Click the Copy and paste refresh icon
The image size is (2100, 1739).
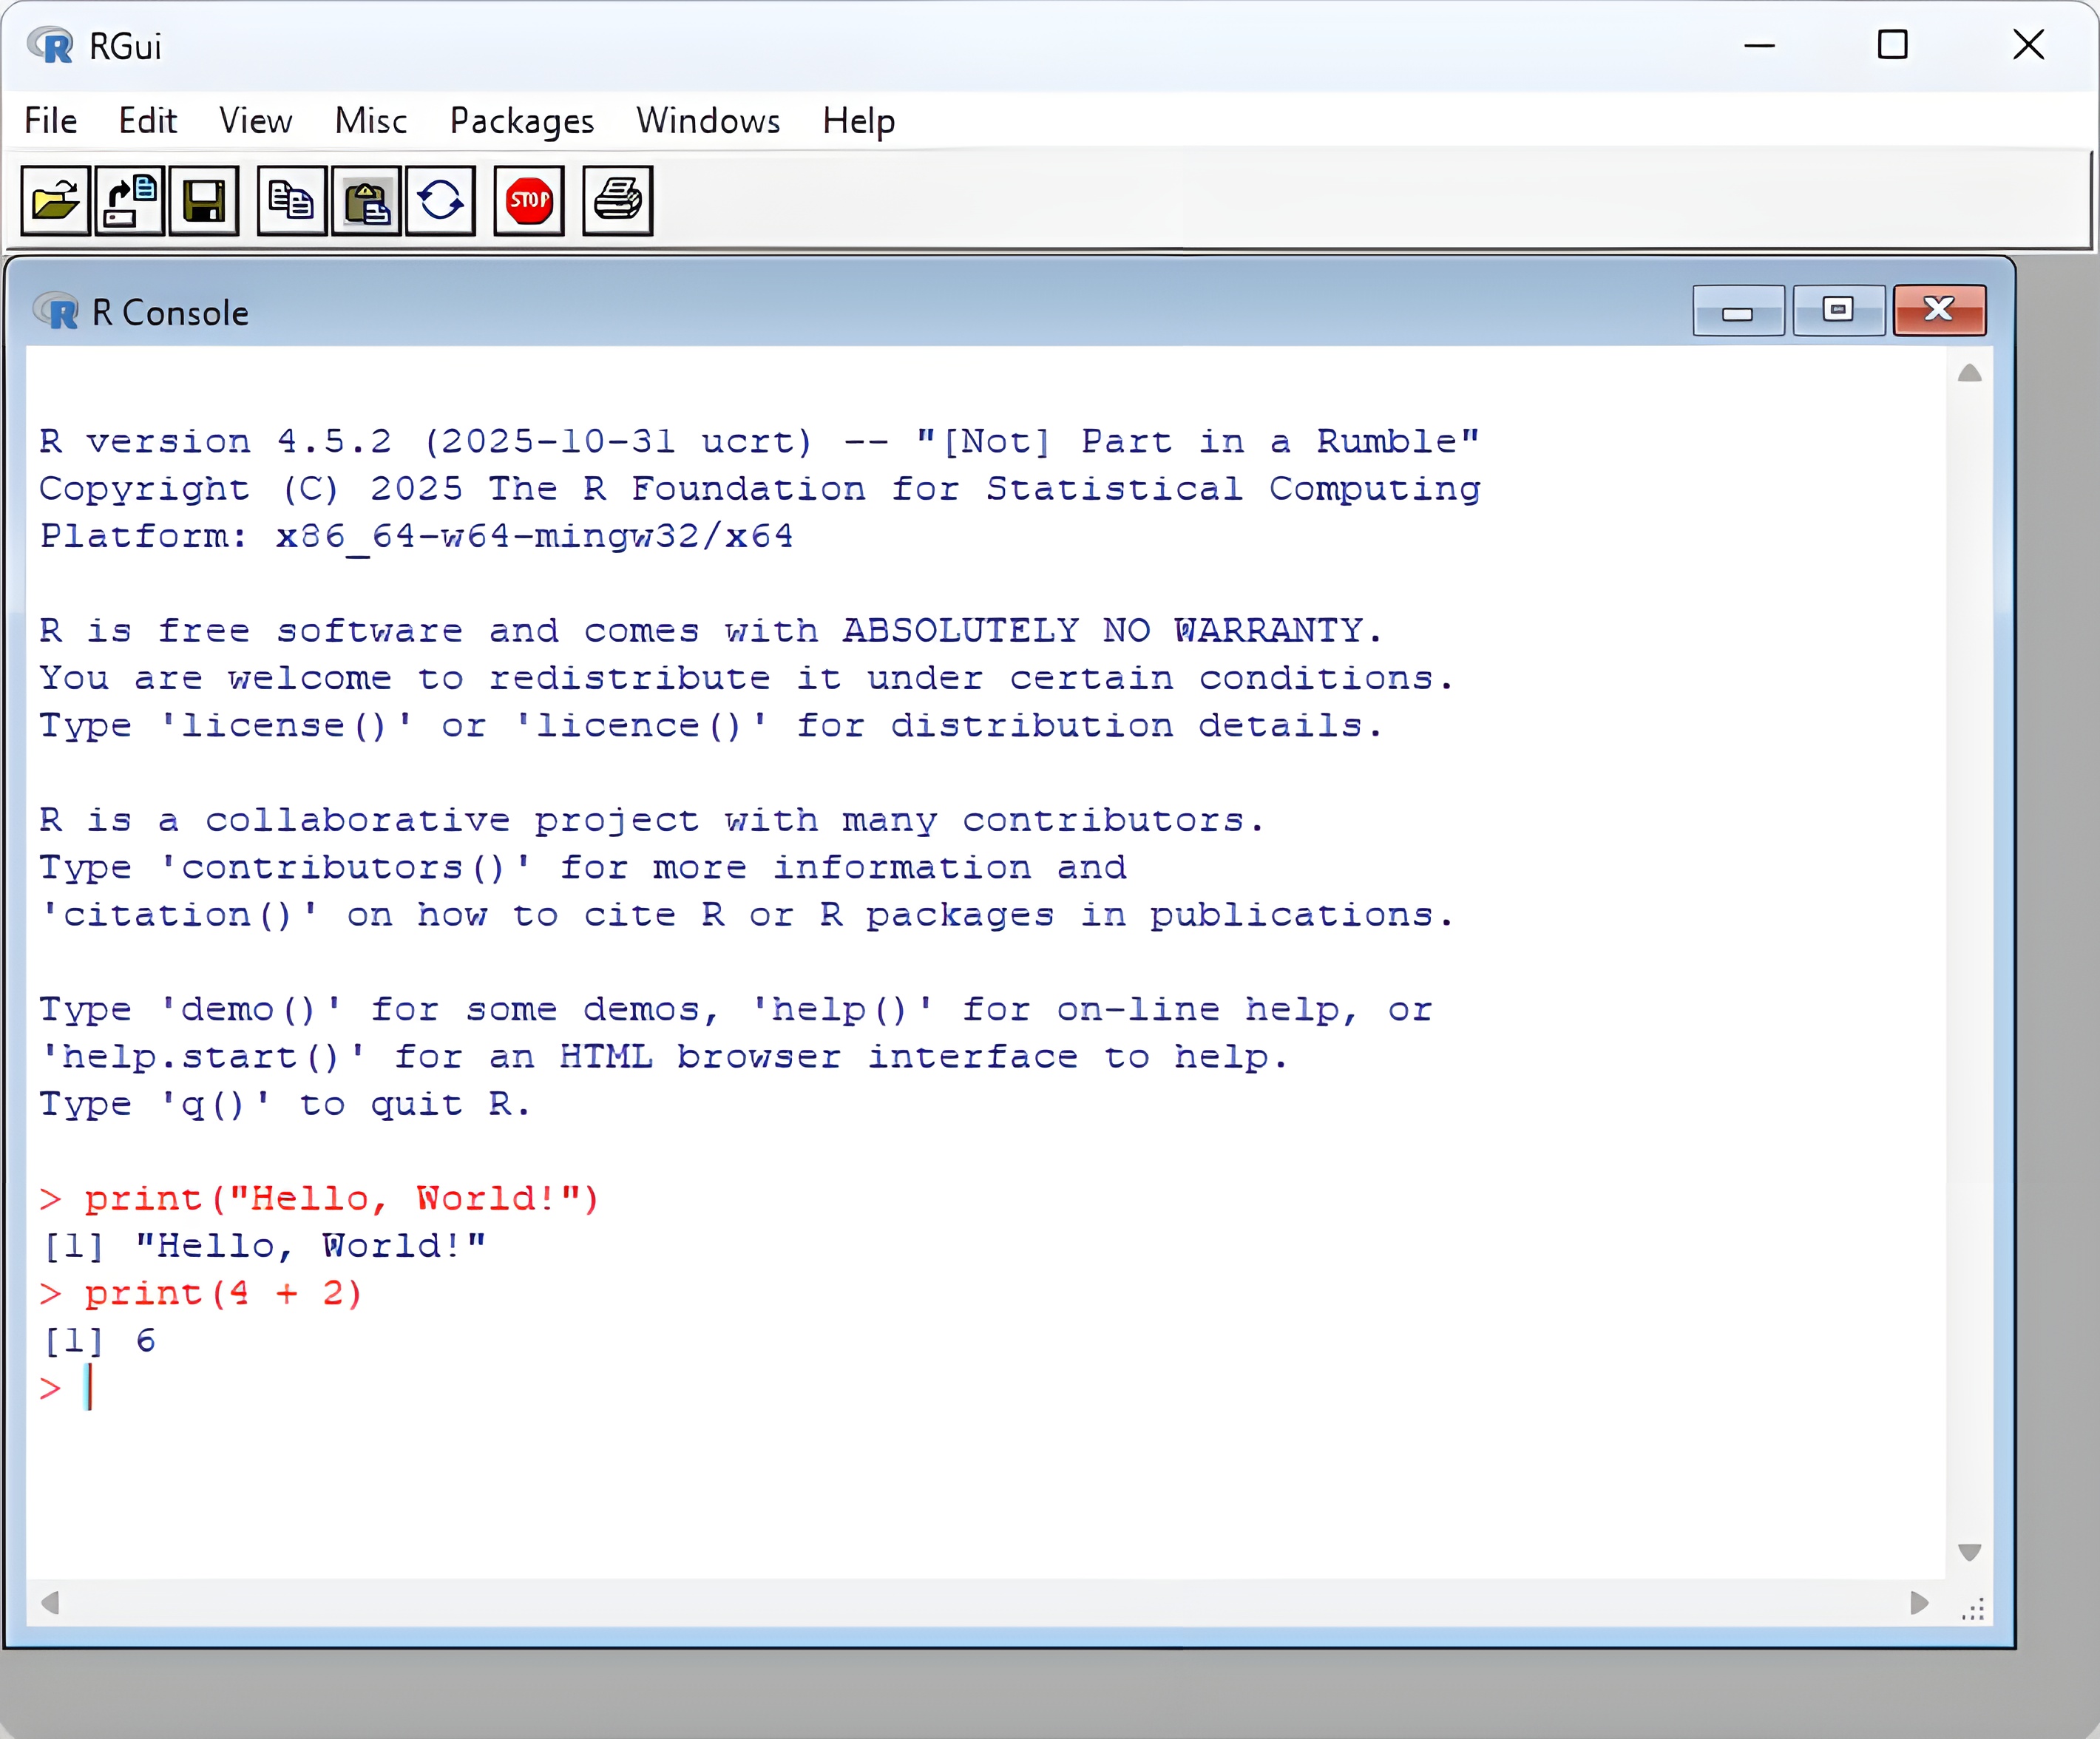tap(441, 201)
